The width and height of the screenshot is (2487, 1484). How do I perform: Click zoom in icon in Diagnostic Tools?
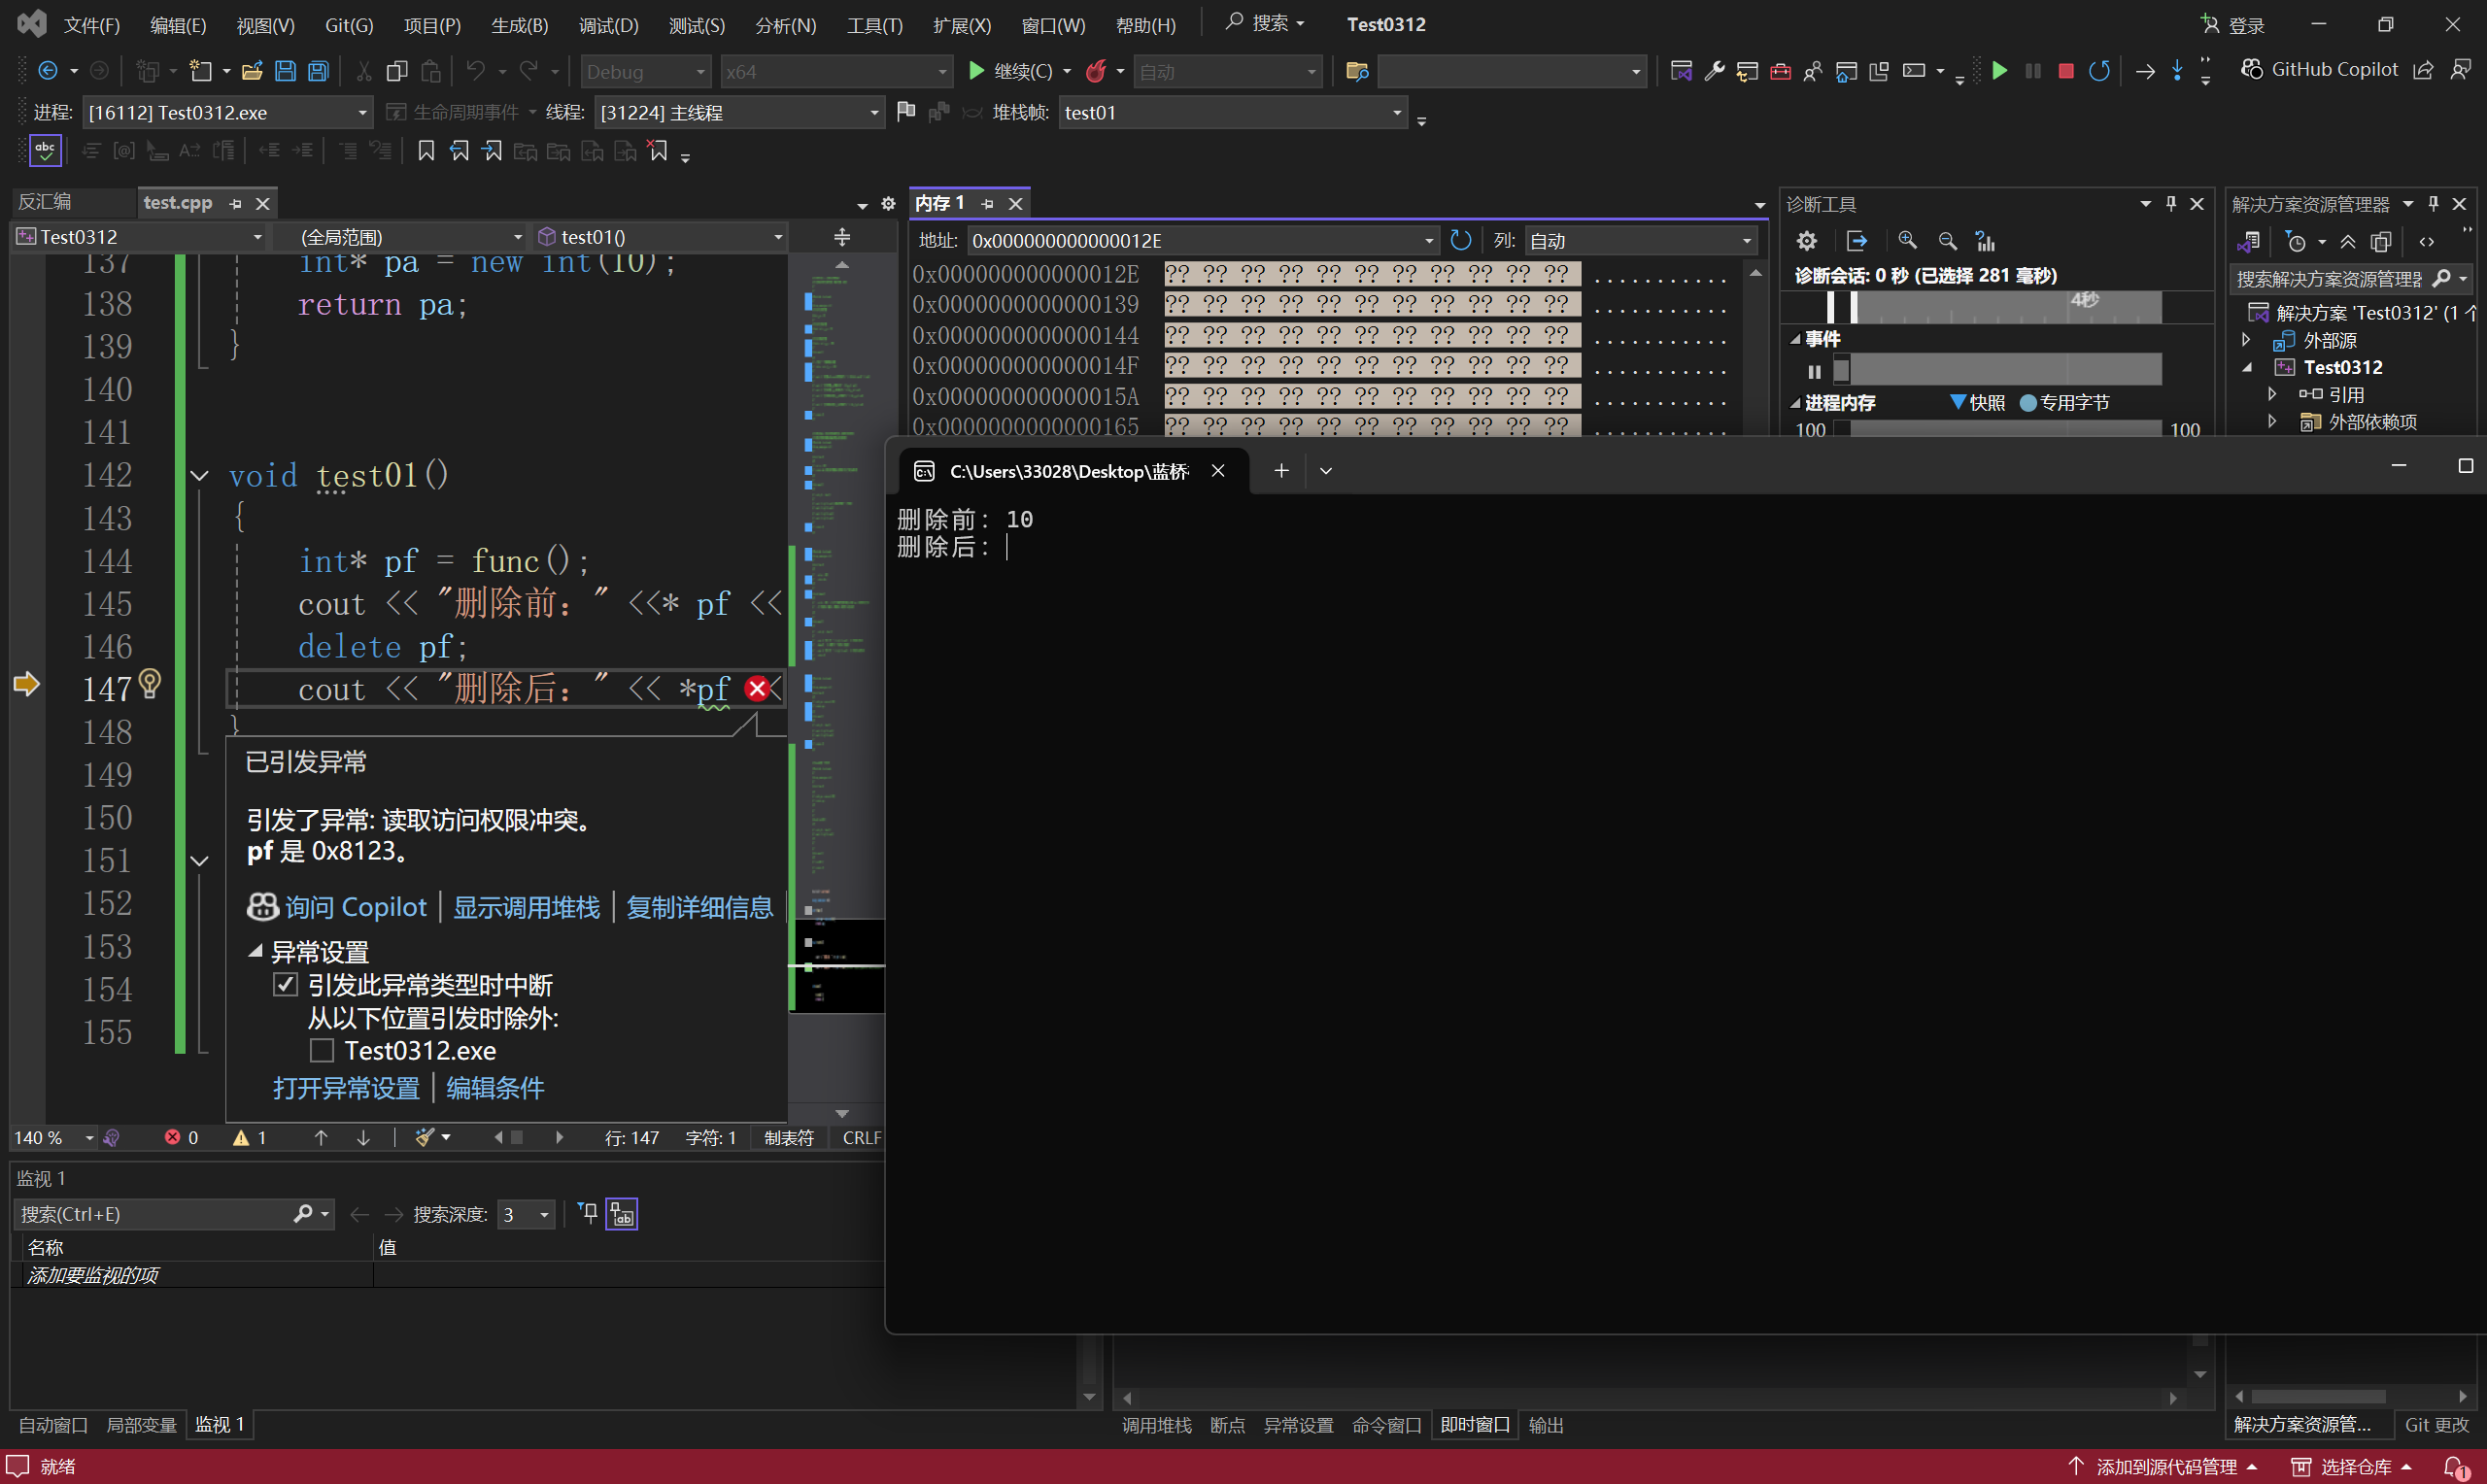click(1907, 241)
